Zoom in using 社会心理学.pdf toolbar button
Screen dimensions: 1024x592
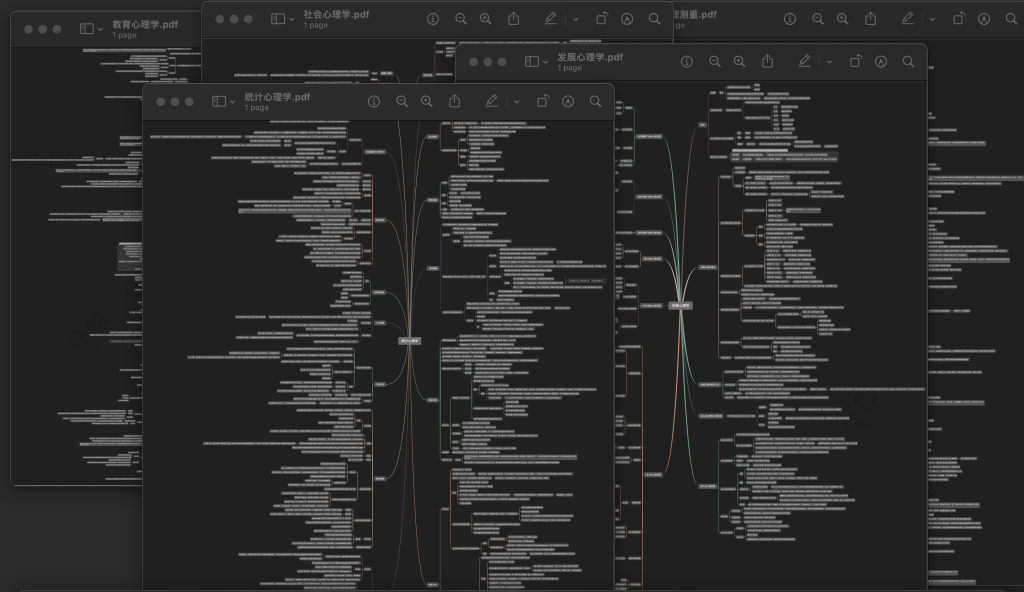pyautogui.click(x=486, y=19)
